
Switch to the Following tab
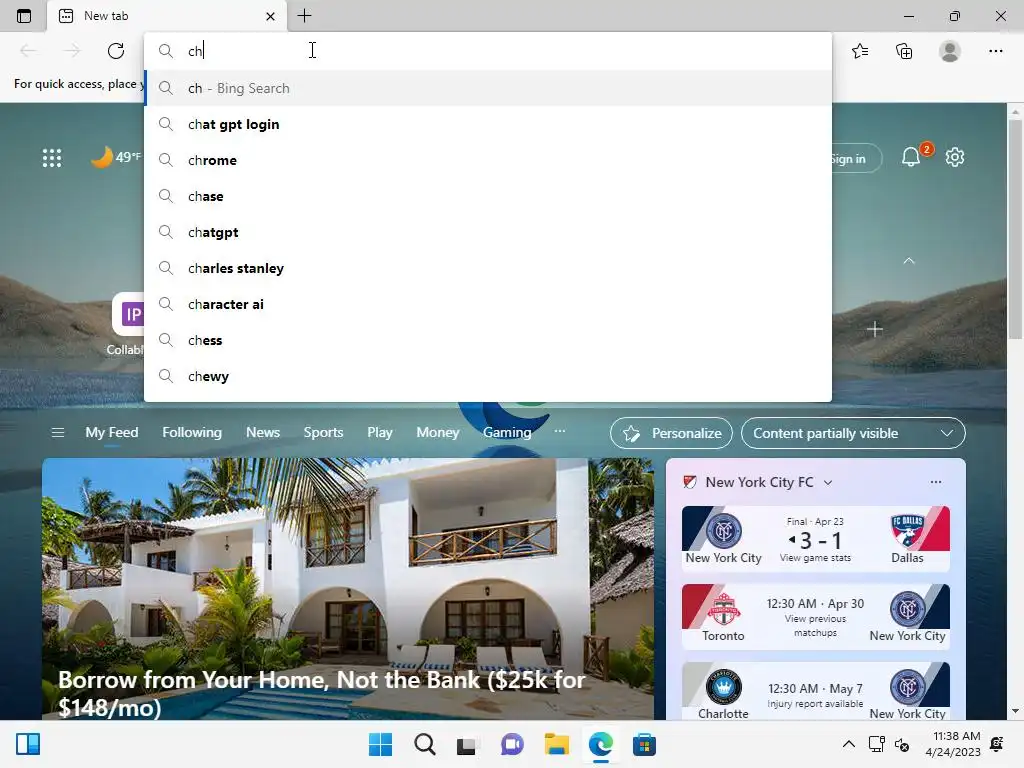pyautogui.click(x=192, y=432)
